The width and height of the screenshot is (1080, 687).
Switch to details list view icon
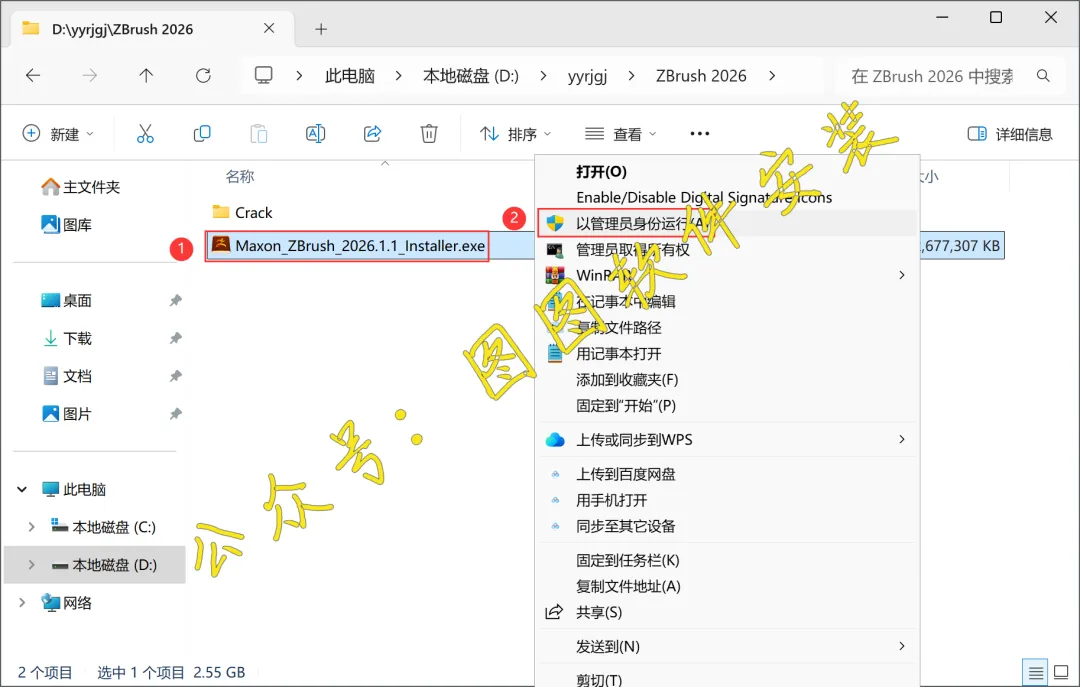[1035, 672]
